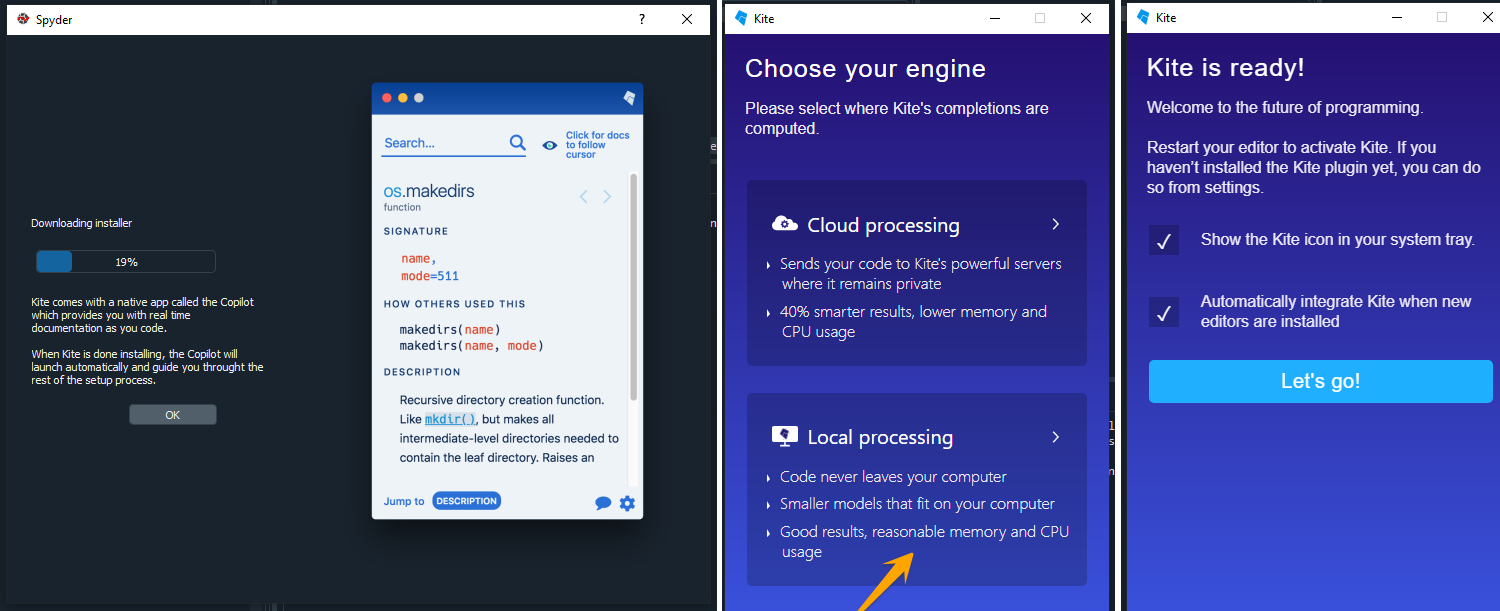
Task: Click the eye icon to follow cursor
Action: pos(549,145)
